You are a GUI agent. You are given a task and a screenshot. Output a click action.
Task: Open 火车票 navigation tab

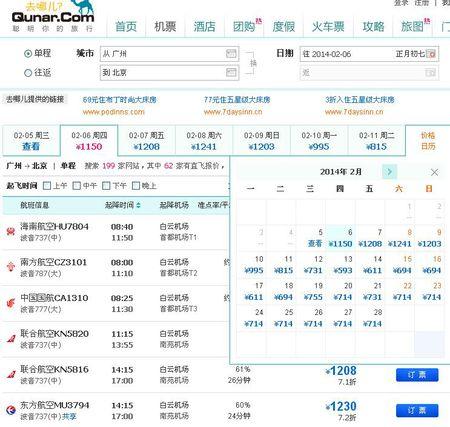point(328,26)
